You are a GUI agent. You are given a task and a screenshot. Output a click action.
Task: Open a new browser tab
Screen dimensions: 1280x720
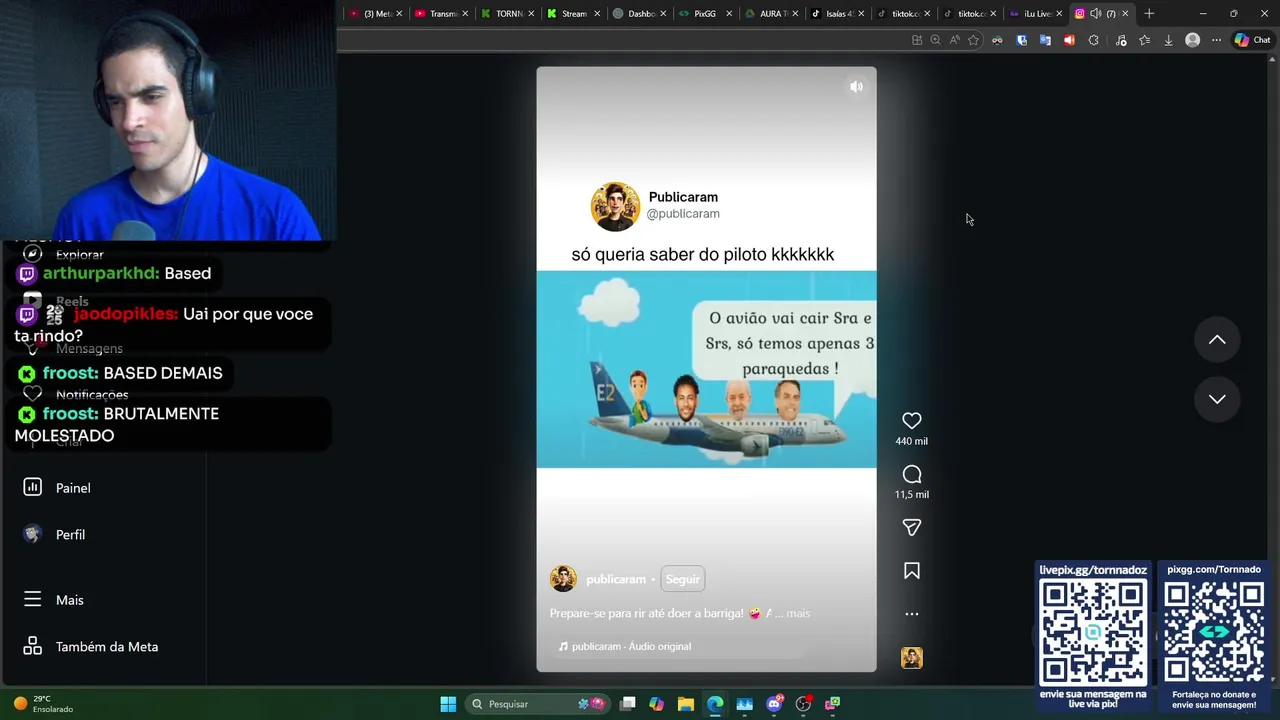coord(1149,13)
